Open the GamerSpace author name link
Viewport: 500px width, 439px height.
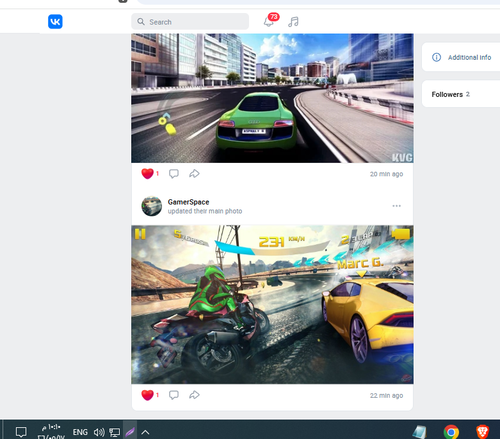coord(188,202)
